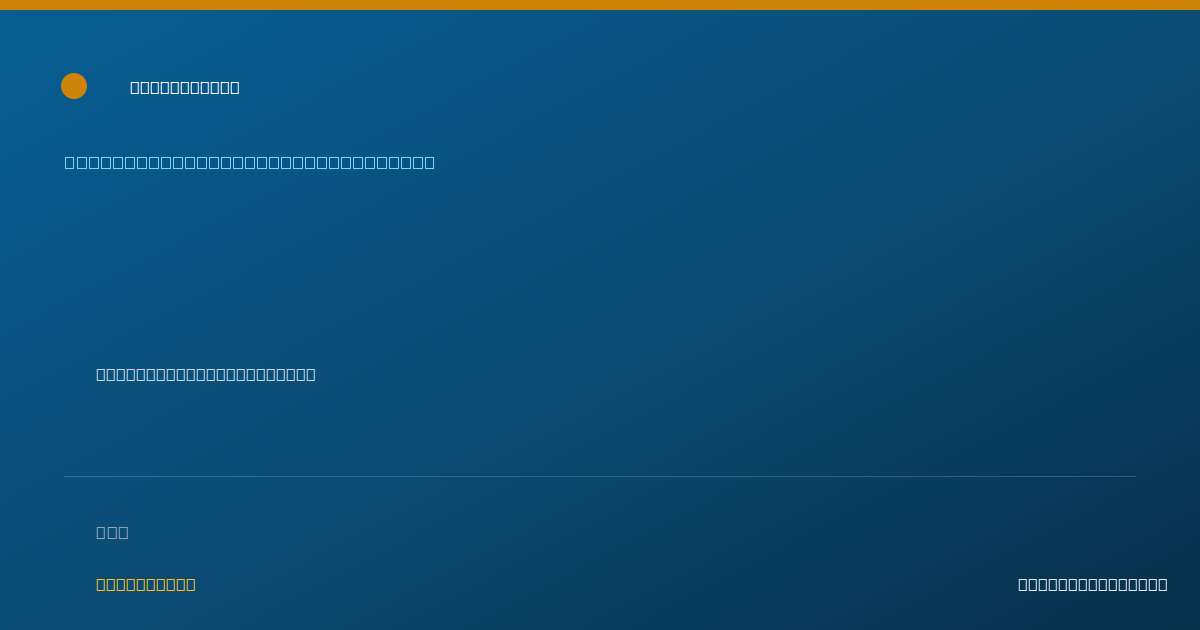Click the first glyph of the white body text

coord(101,374)
